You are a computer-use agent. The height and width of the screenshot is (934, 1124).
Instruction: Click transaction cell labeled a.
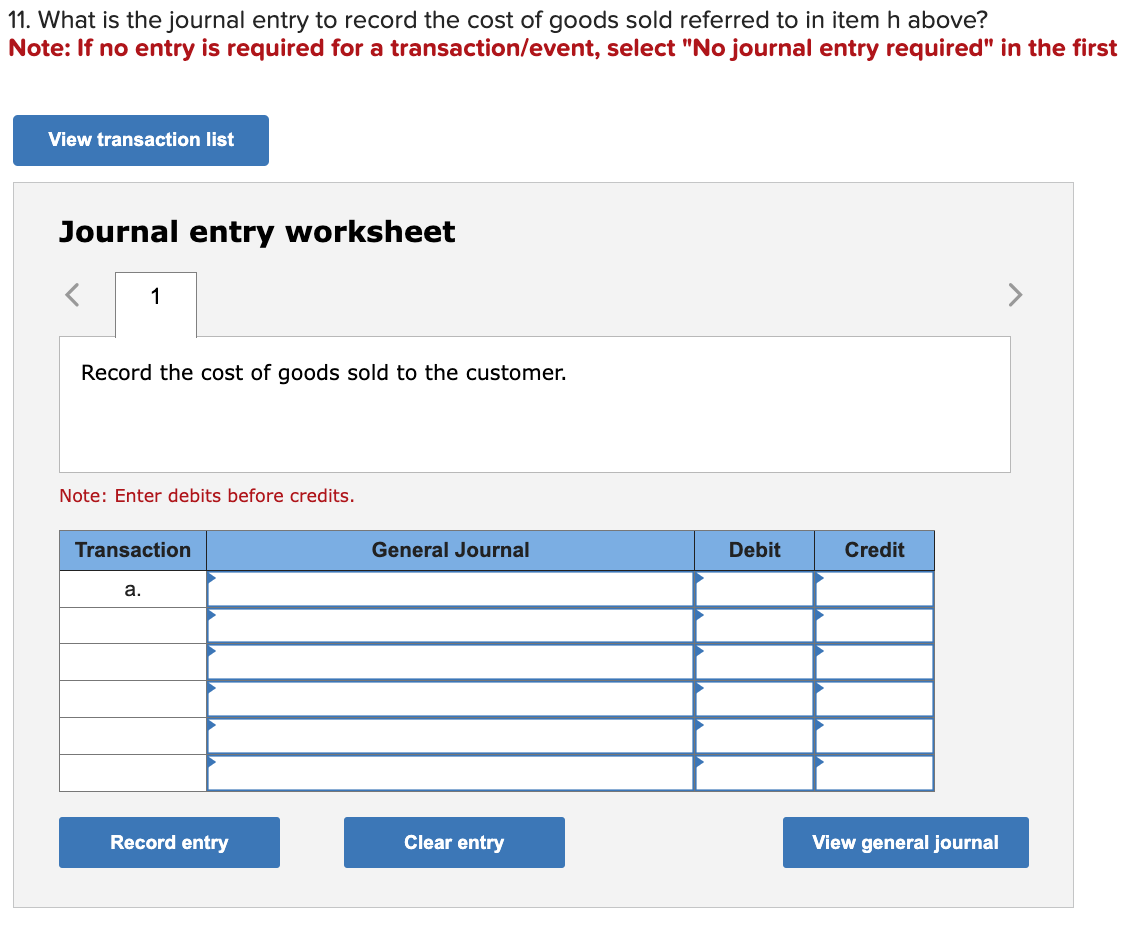[133, 589]
